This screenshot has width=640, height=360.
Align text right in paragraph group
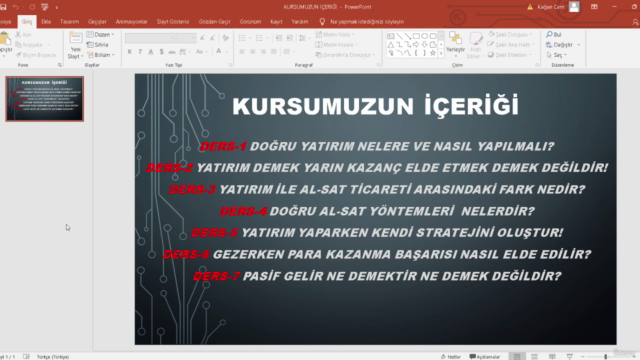pos(263,51)
